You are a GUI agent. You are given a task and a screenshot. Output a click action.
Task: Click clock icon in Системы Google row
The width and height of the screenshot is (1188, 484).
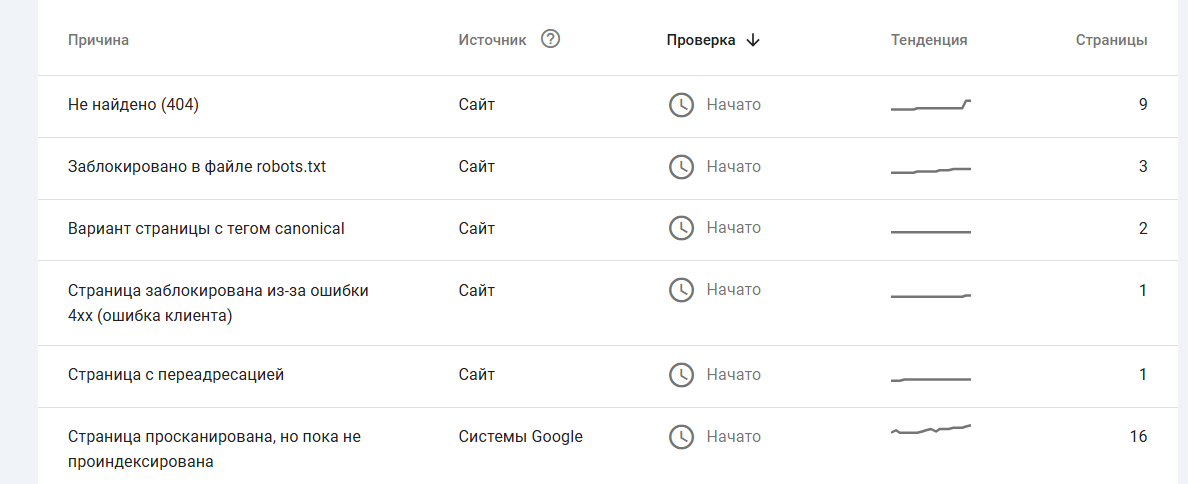coord(681,437)
